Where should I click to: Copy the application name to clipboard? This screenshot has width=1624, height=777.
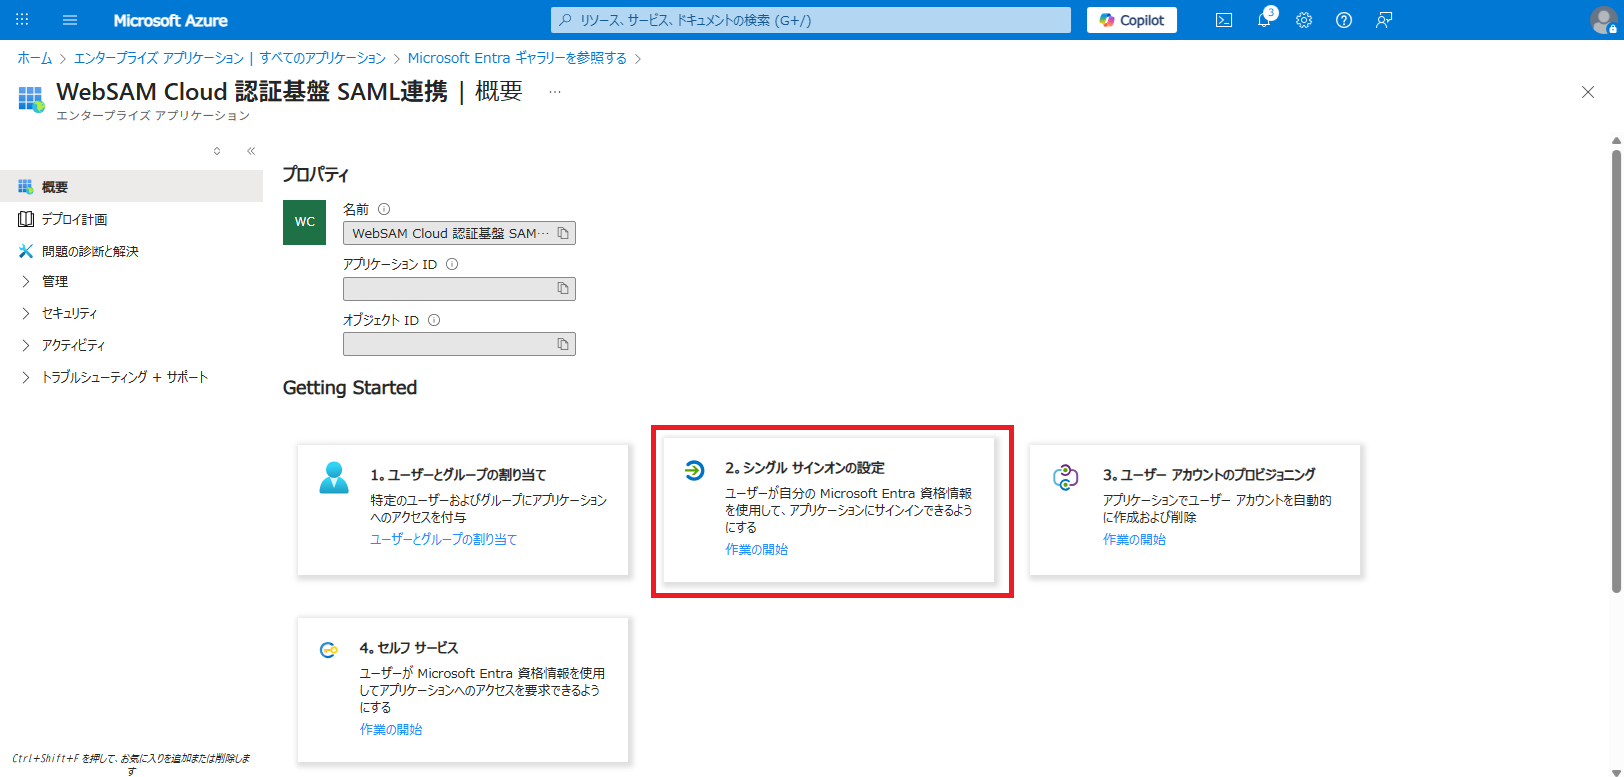click(563, 233)
